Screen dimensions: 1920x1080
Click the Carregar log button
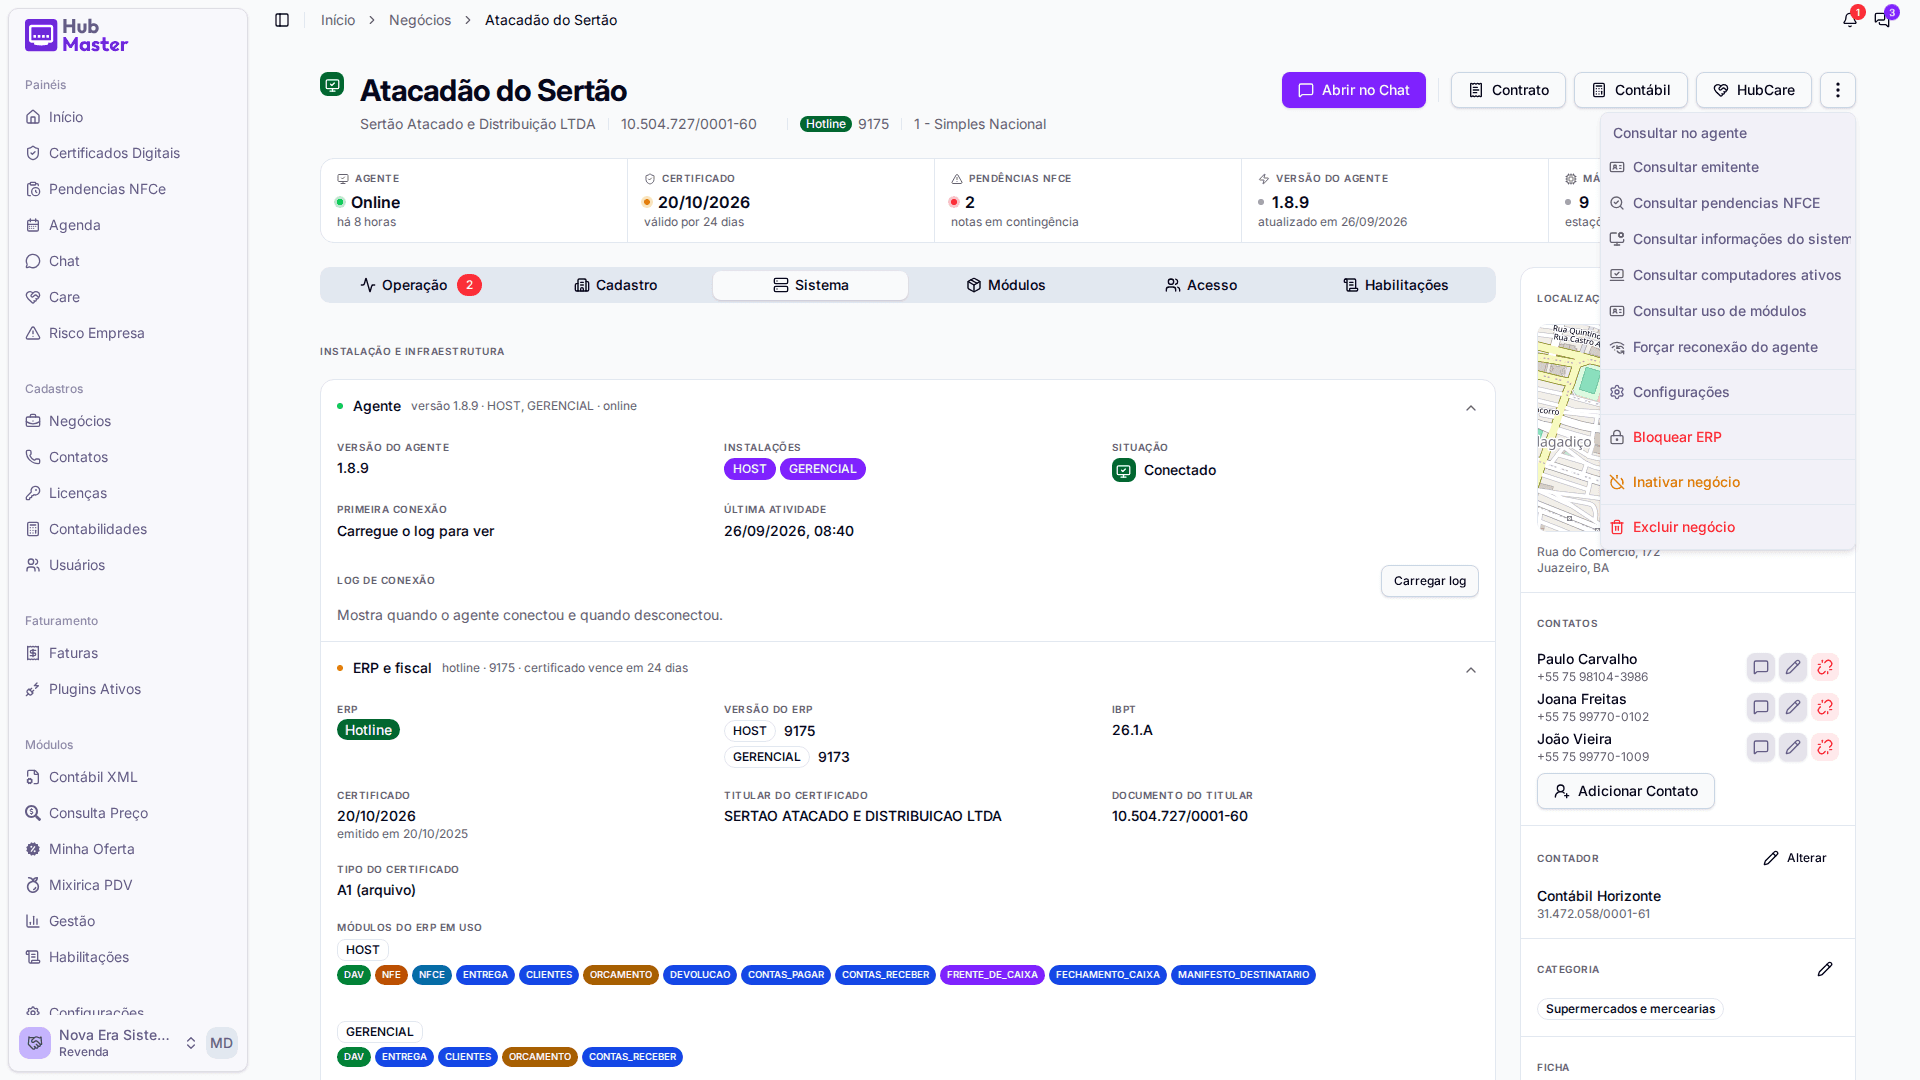[1430, 581]
